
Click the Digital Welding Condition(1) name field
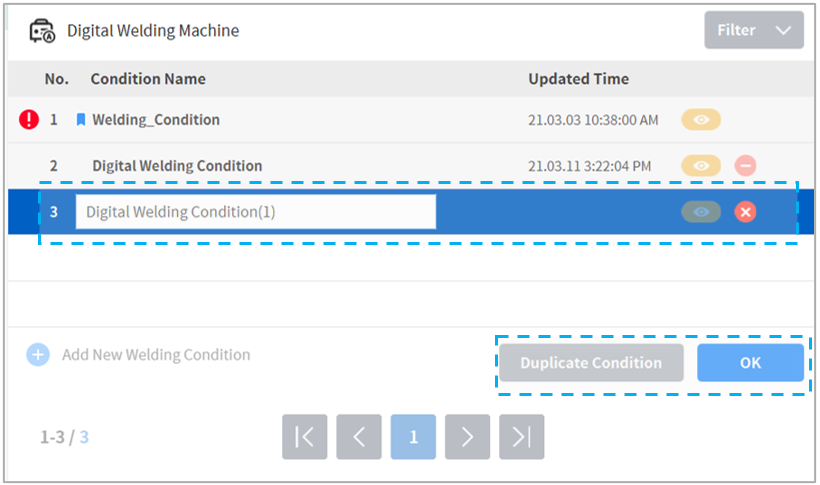point(255,212)
